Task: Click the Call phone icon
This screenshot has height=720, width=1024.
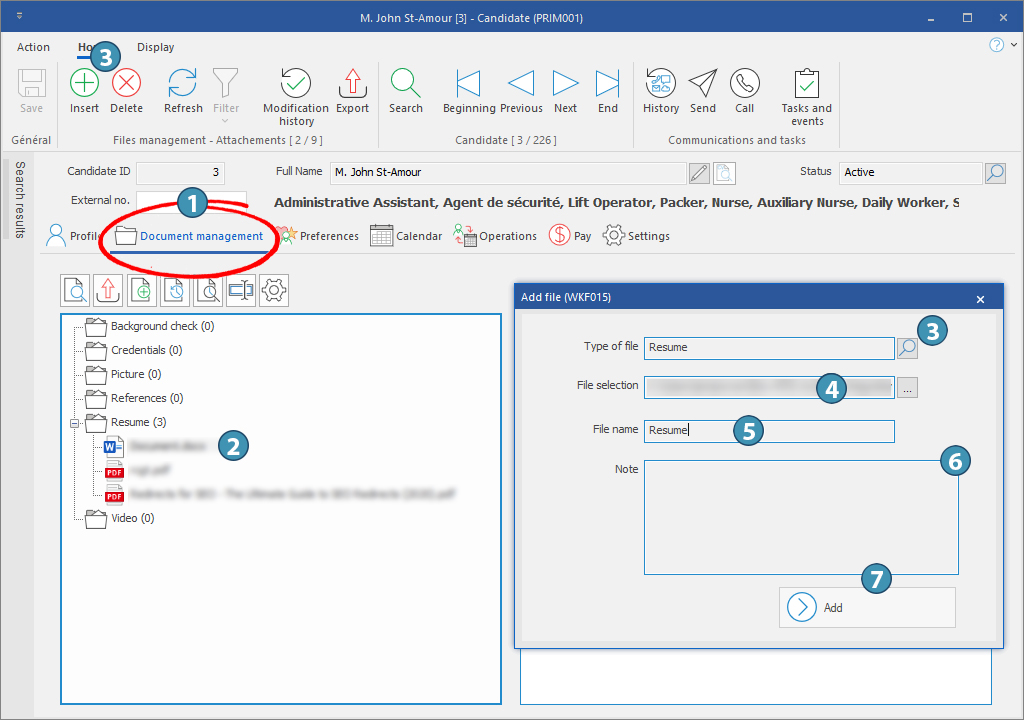Action: tap(744, 84)
